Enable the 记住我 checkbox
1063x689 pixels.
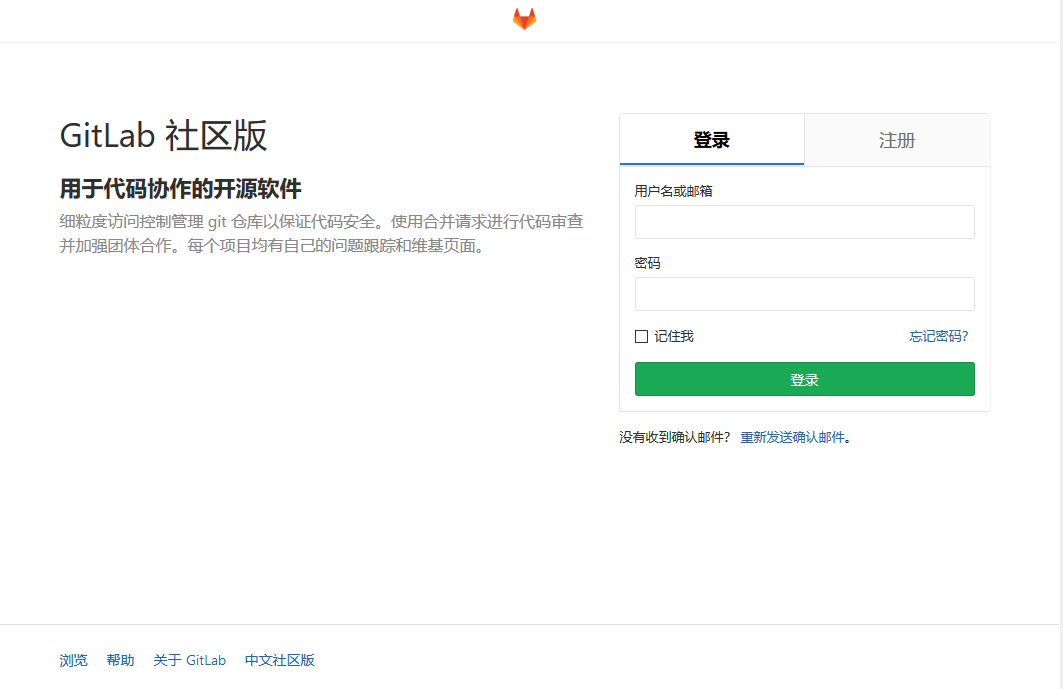pyautogui.click(x=641, y=336)
